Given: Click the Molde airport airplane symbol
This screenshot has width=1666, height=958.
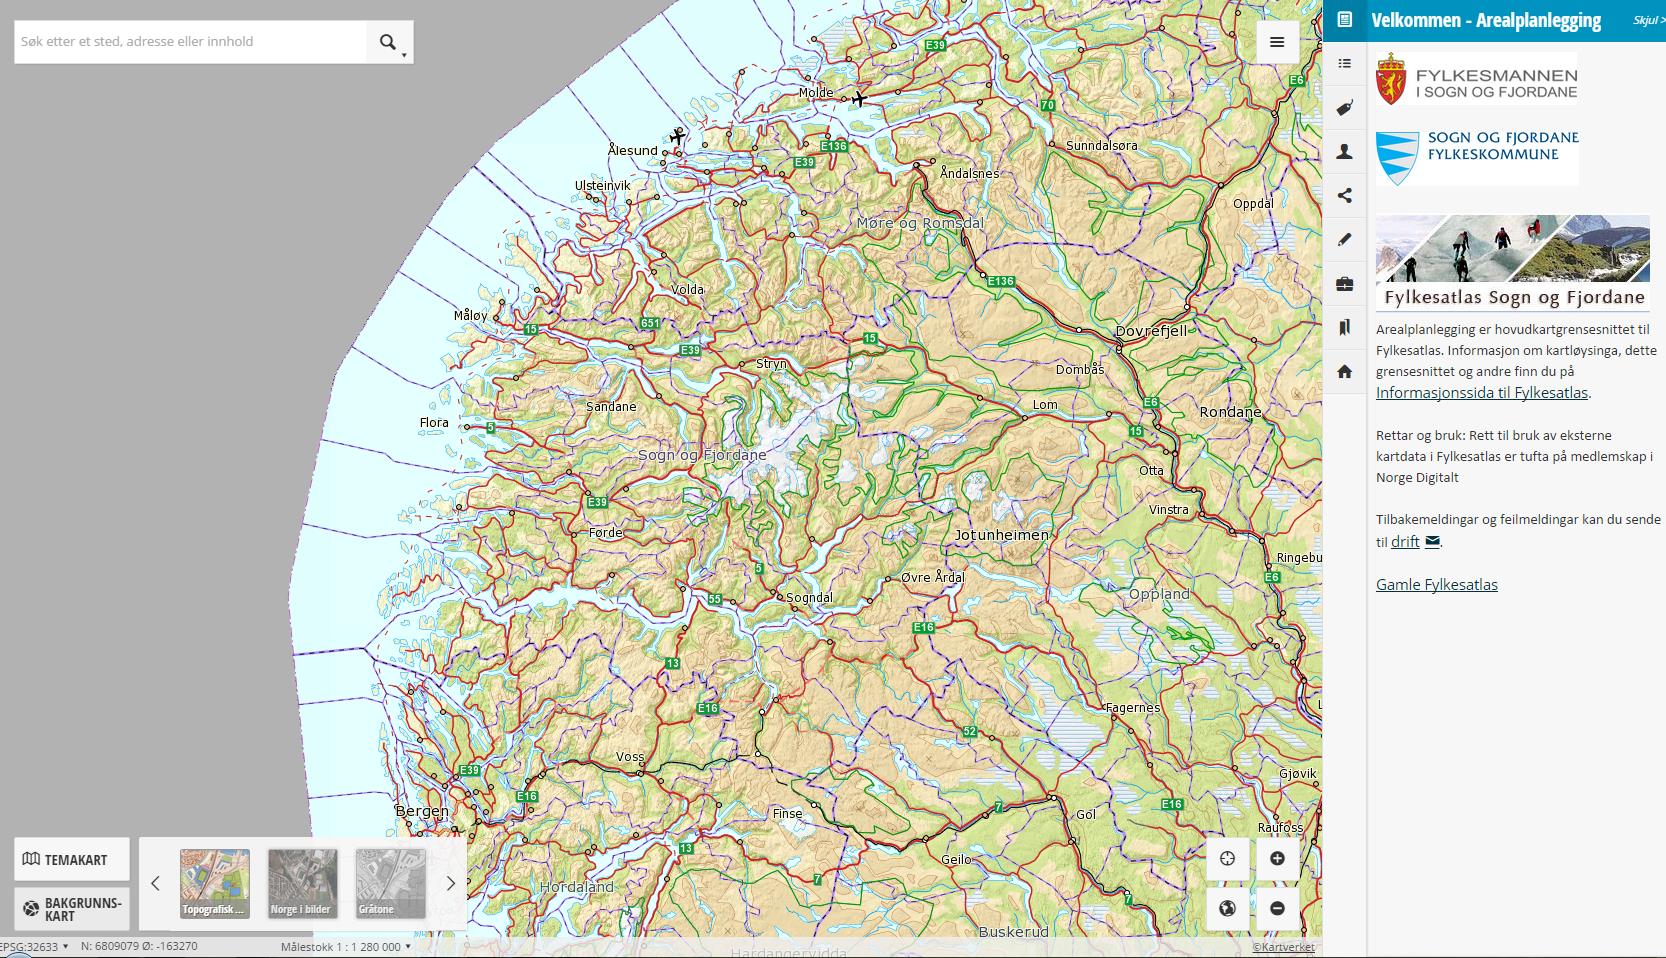Looking at the screenshot, I should click(x=859, y=98).
